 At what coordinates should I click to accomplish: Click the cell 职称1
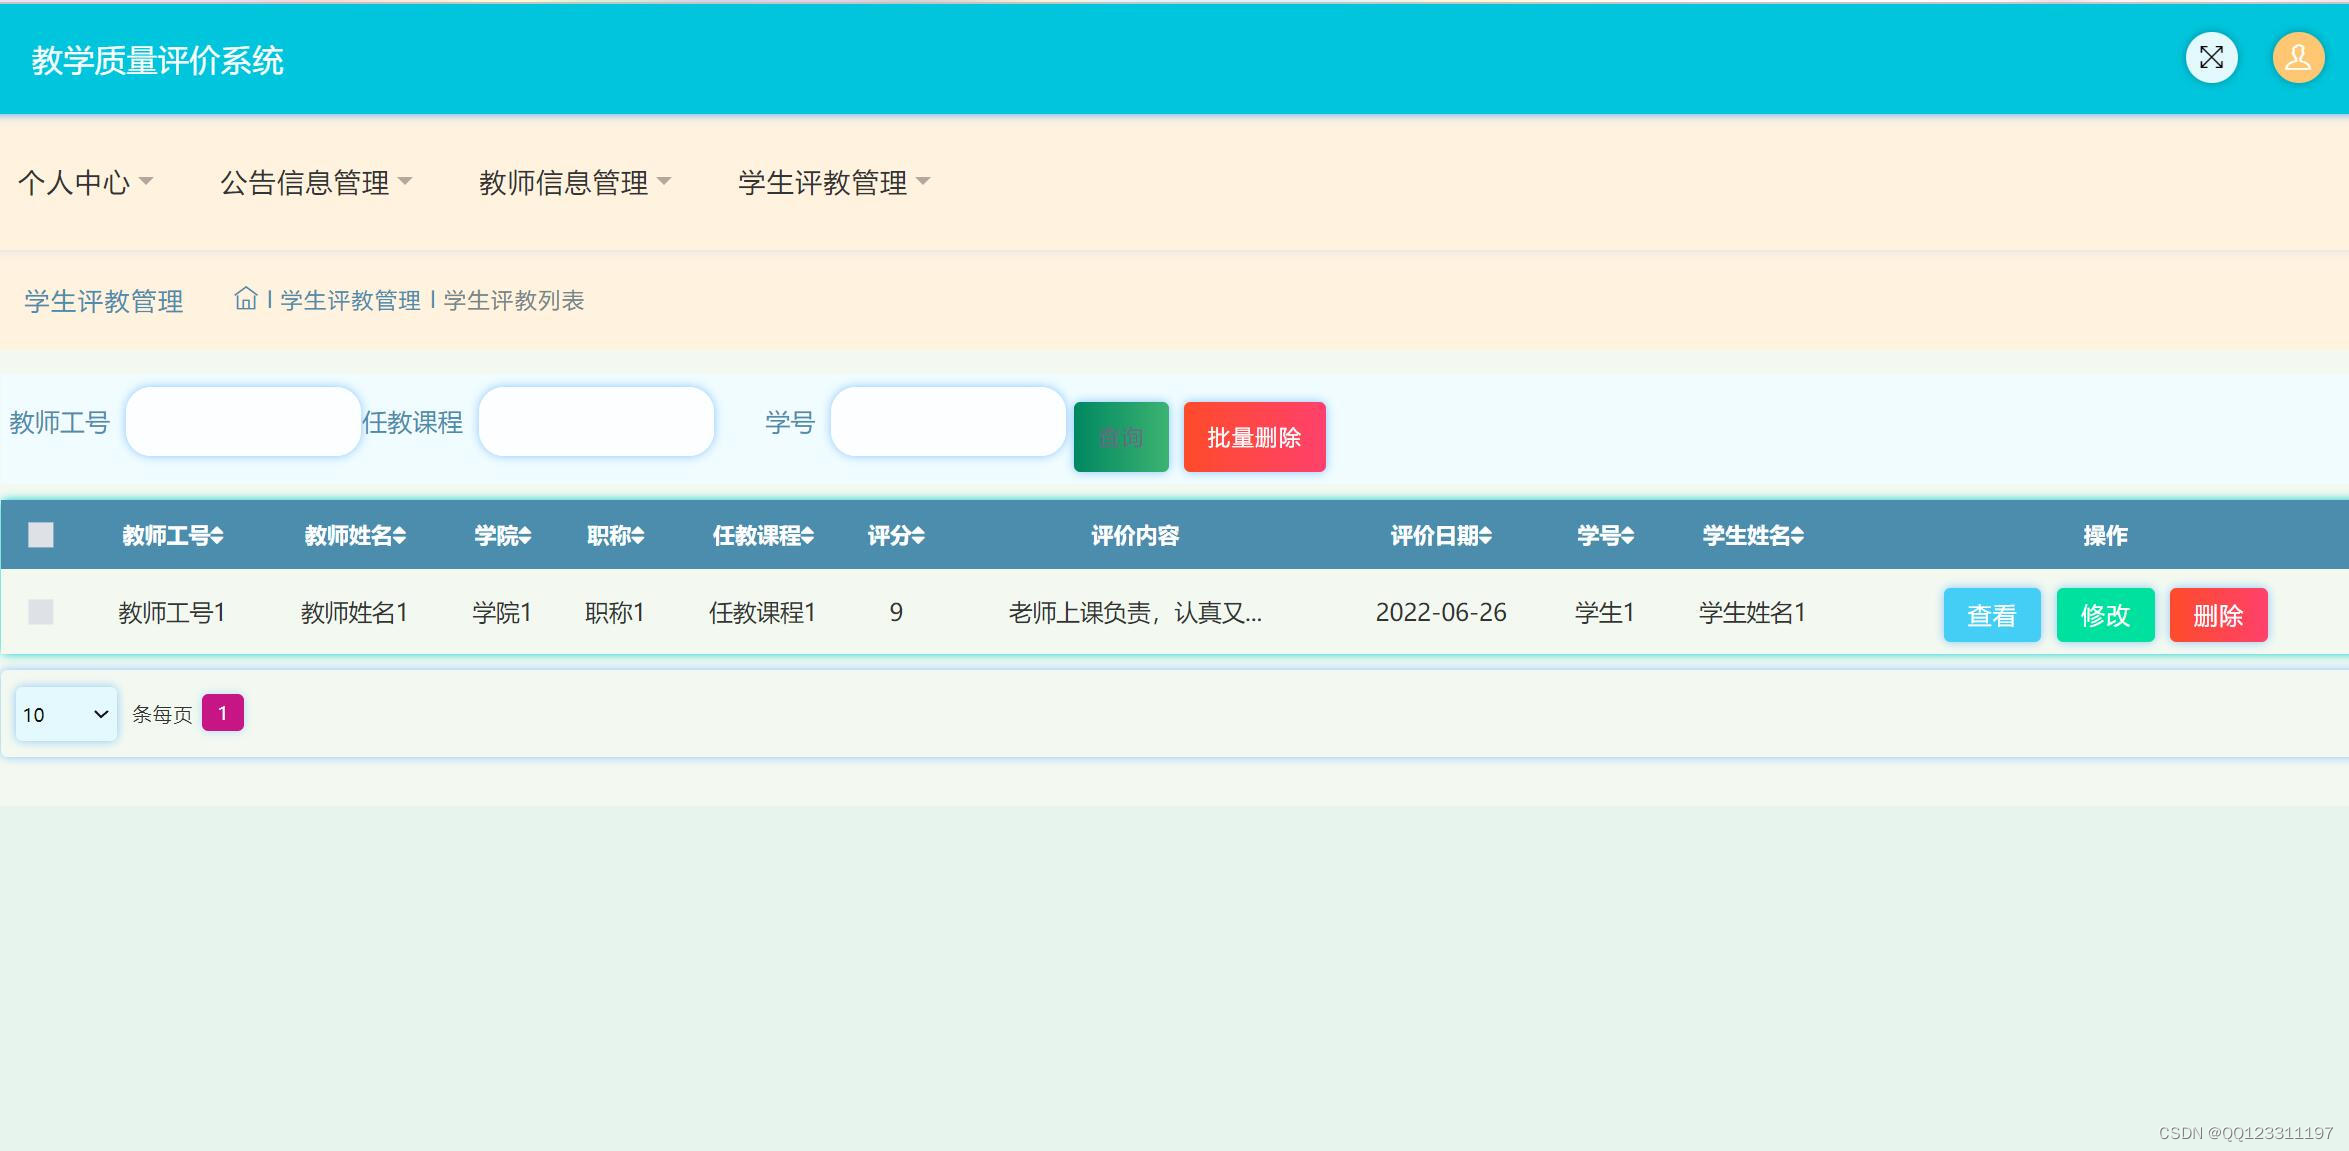point(615,612)
